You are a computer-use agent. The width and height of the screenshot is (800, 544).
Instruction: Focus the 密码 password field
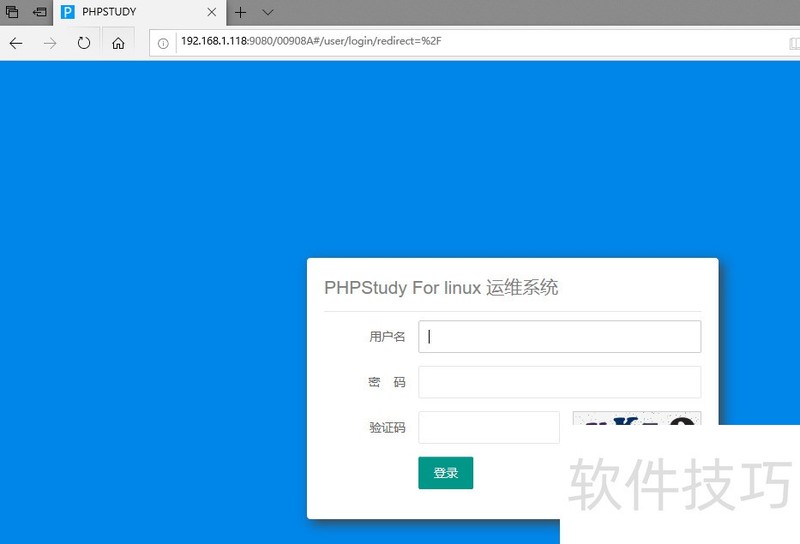[x=560, y=382]
